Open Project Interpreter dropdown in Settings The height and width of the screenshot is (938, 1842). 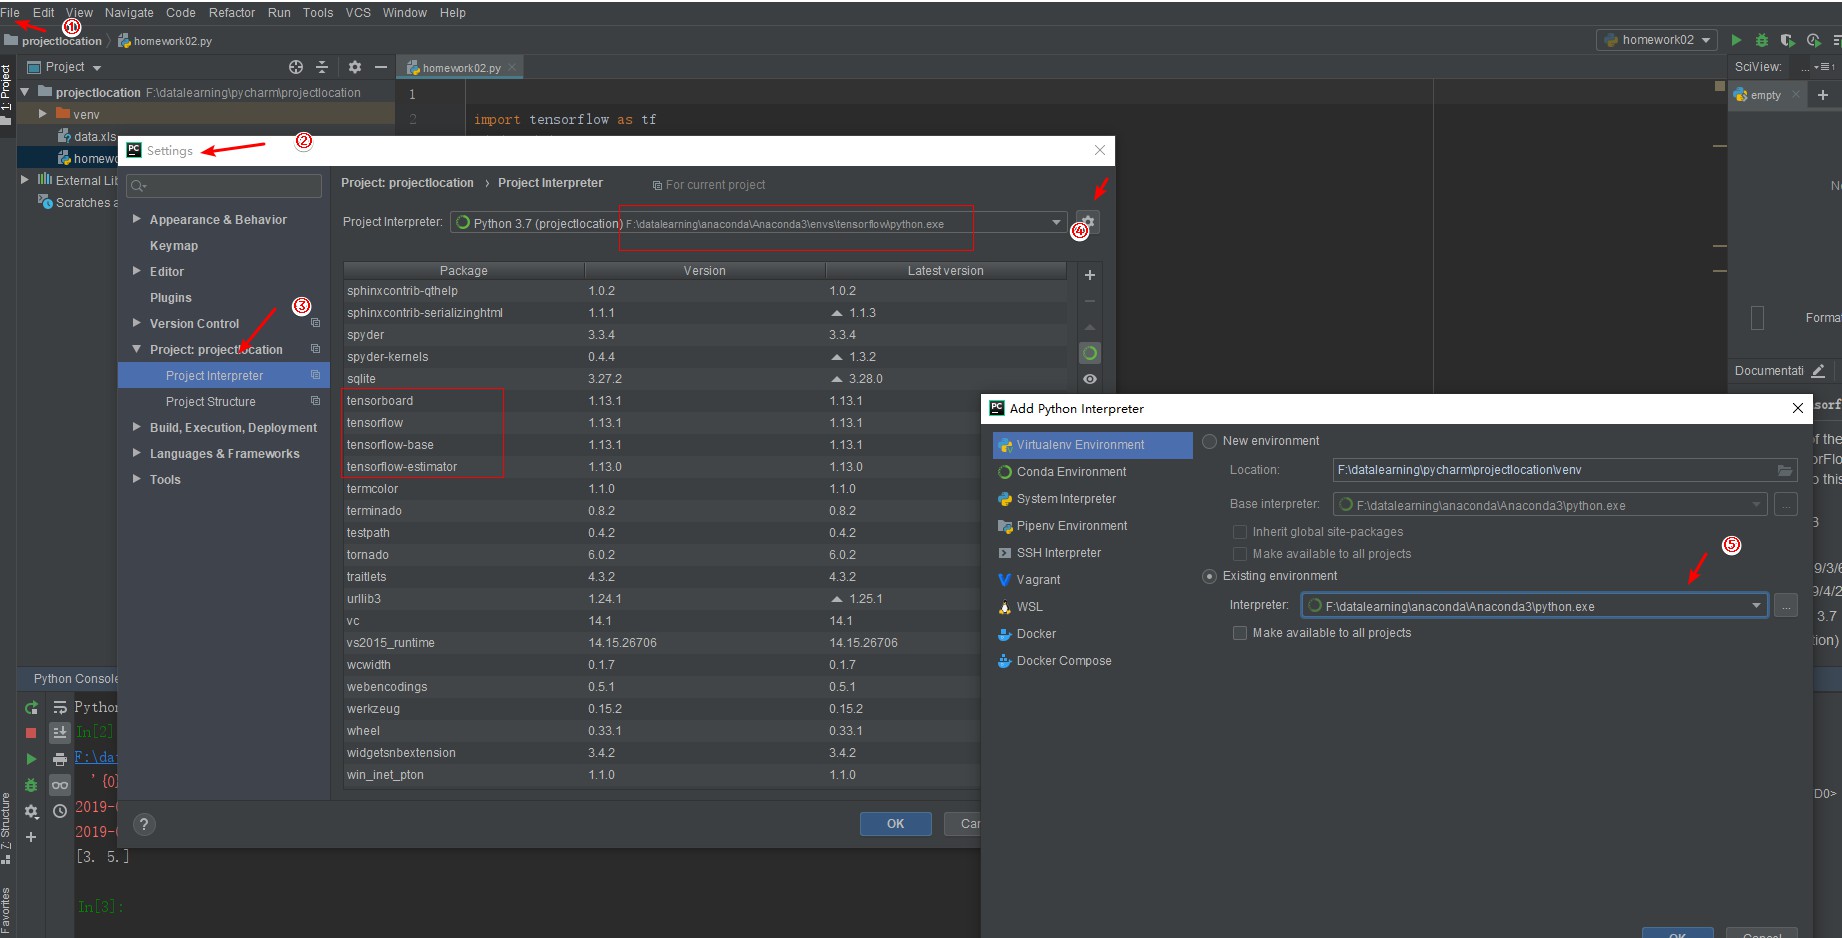tap(1057, 223)
